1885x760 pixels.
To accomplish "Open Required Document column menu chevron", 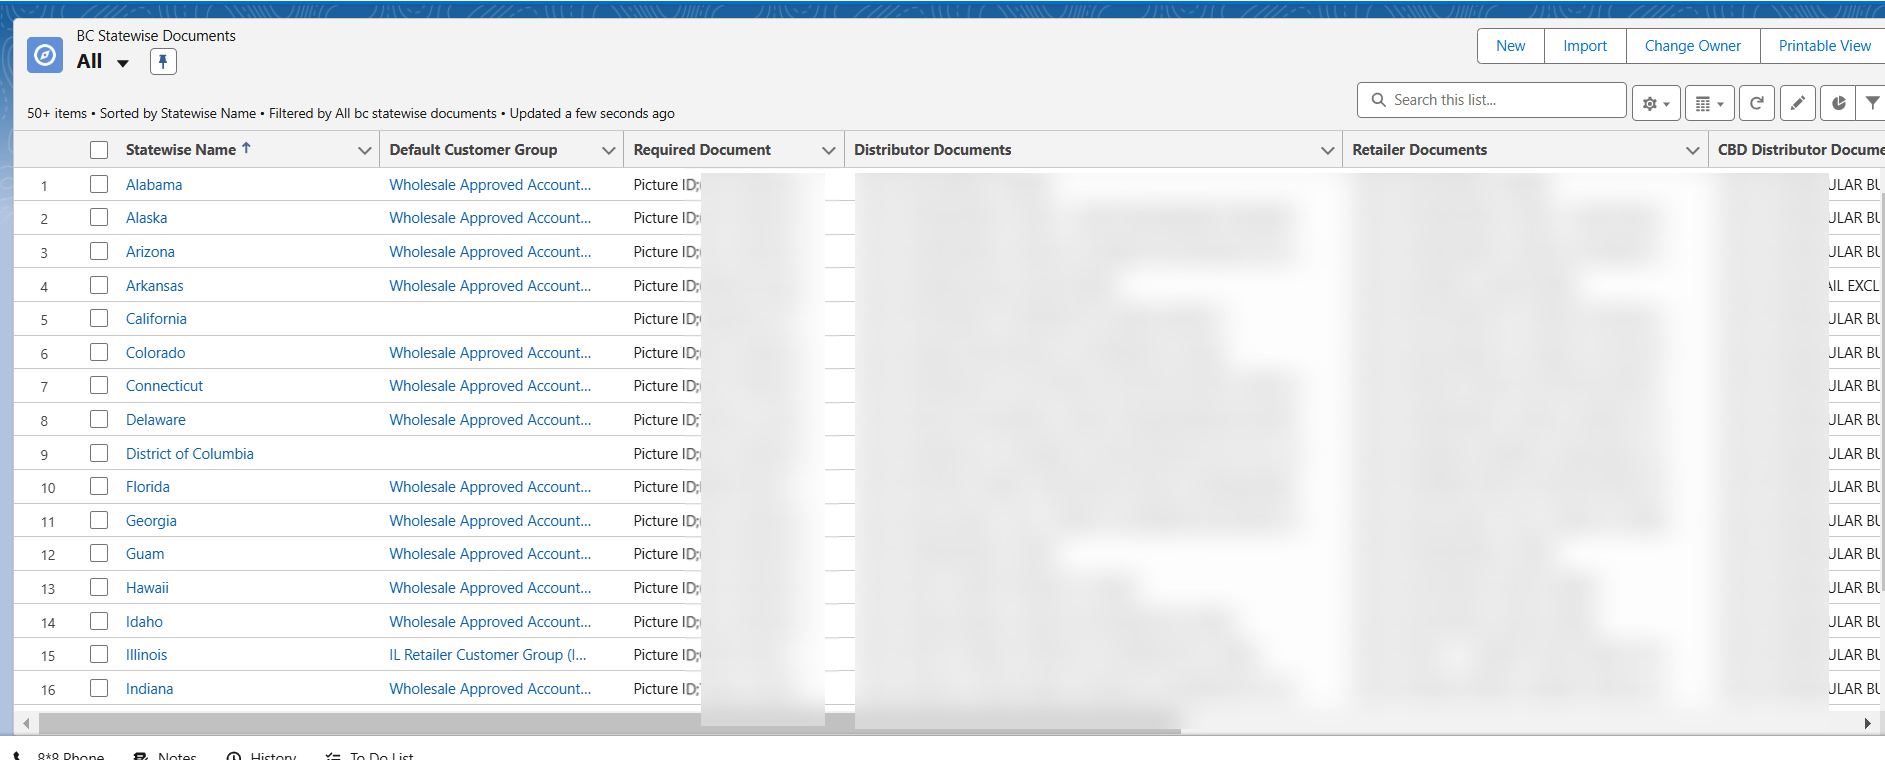I will point(828,150).
